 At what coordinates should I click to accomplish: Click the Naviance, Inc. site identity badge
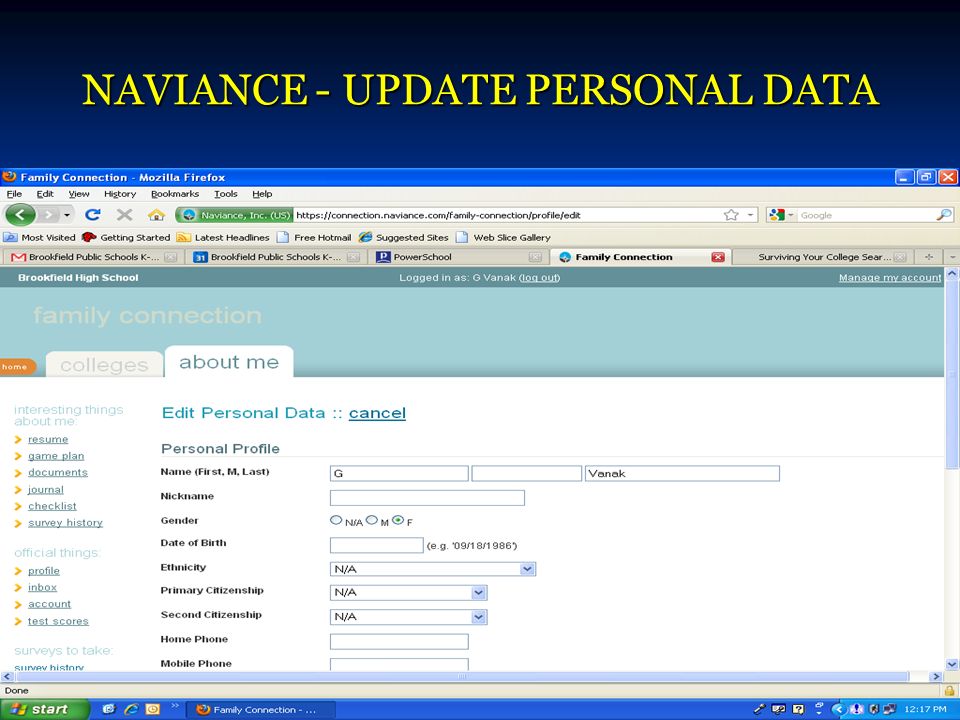234,215
